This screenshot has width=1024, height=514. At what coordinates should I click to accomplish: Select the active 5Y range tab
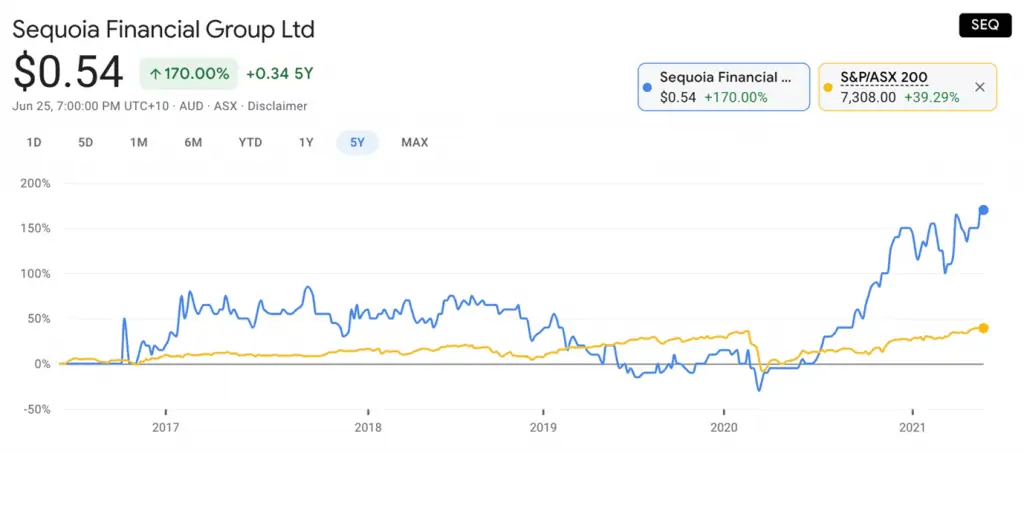357,142
